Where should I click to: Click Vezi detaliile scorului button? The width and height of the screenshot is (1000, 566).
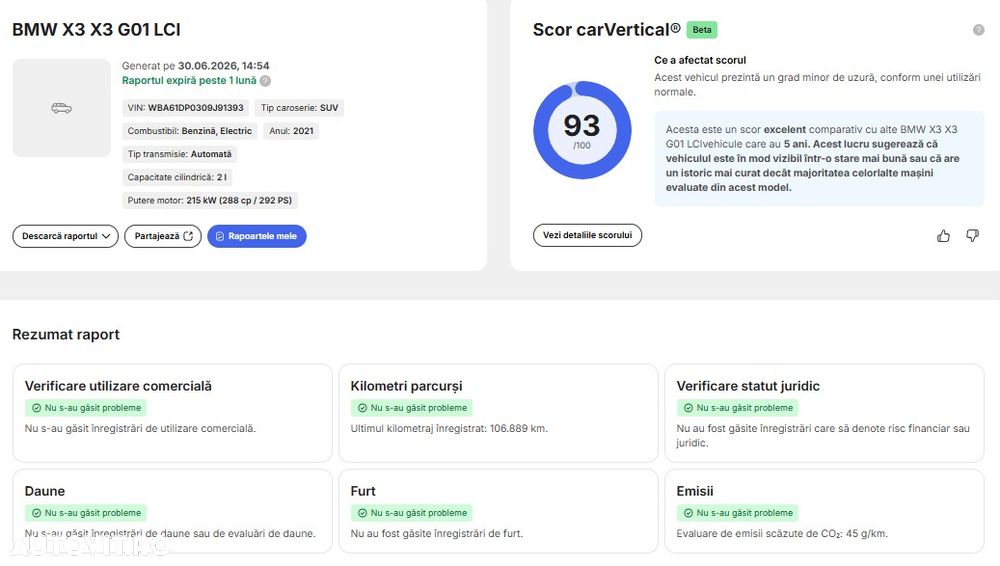tap(587, 235)
